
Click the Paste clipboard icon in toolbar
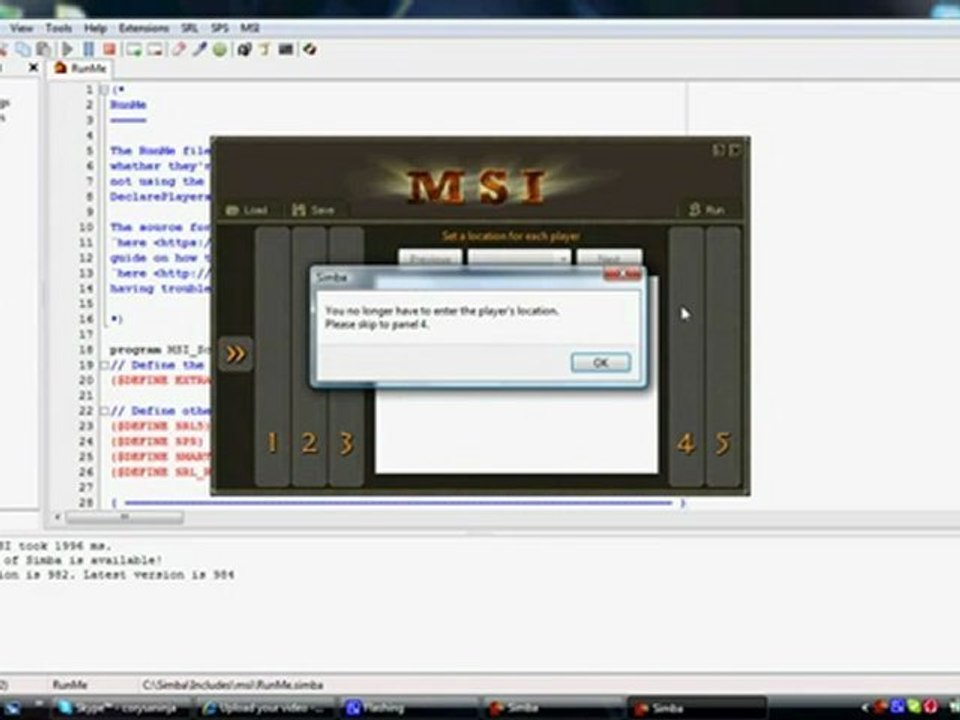[43, 49]
